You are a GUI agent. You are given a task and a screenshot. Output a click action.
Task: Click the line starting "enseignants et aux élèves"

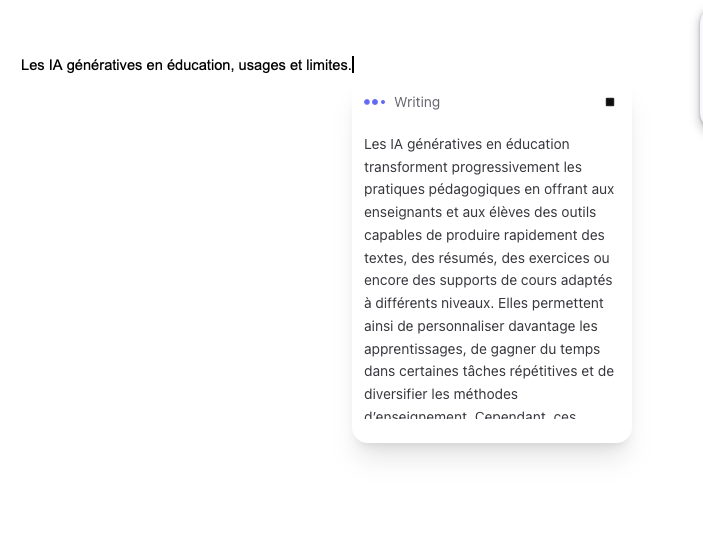(489, 212)
